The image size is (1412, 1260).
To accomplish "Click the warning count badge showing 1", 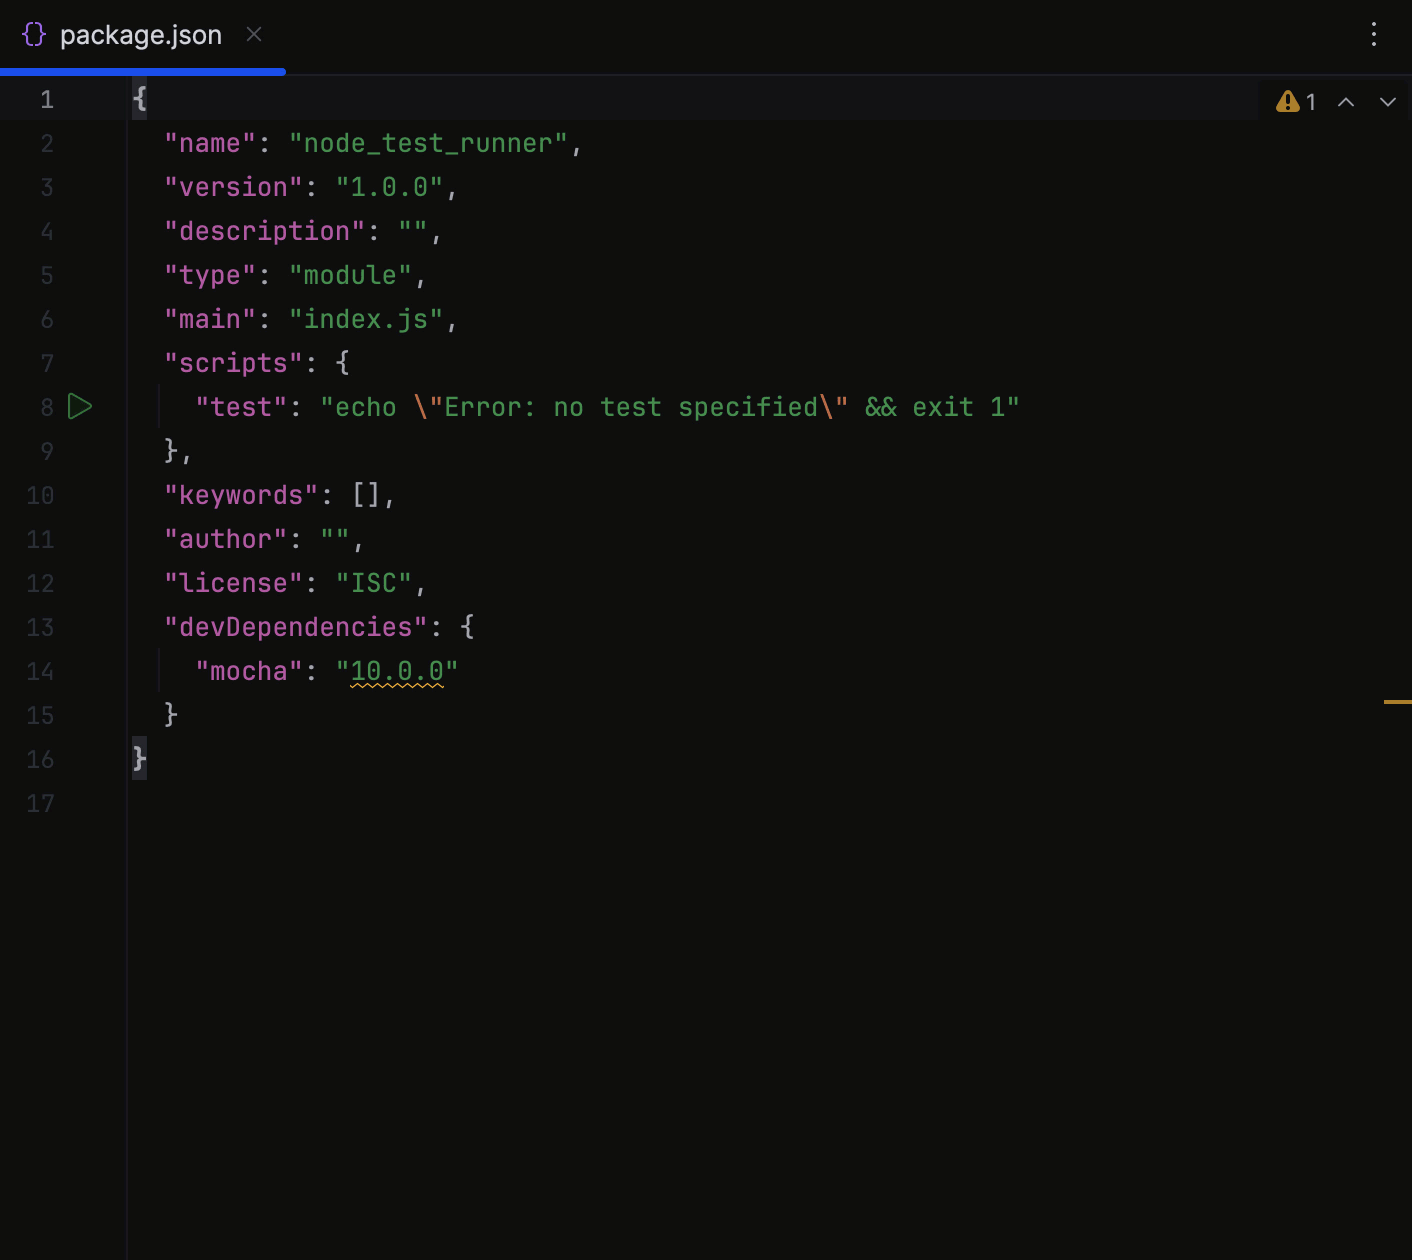I will pyautogui.click(x=1310, y=101).
